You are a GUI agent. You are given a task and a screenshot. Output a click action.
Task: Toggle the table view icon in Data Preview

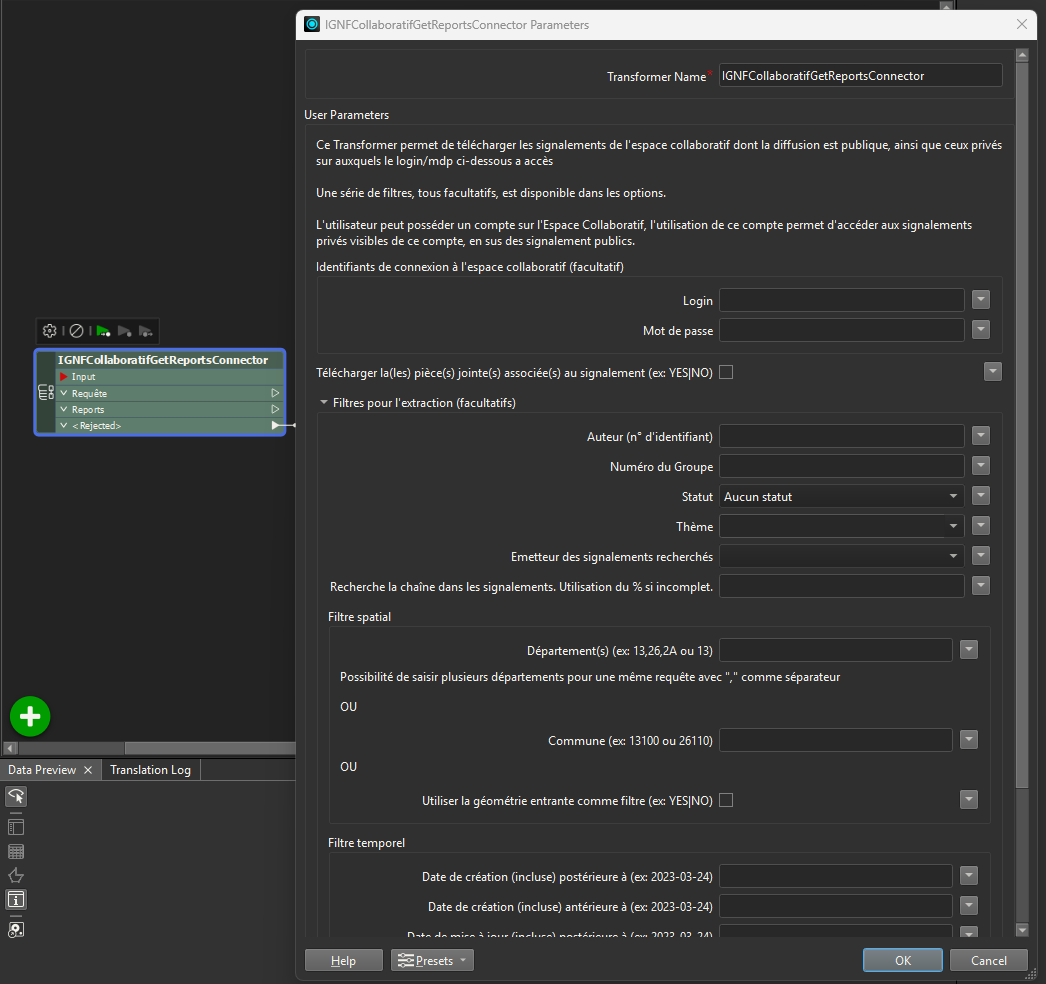point(16,852)
